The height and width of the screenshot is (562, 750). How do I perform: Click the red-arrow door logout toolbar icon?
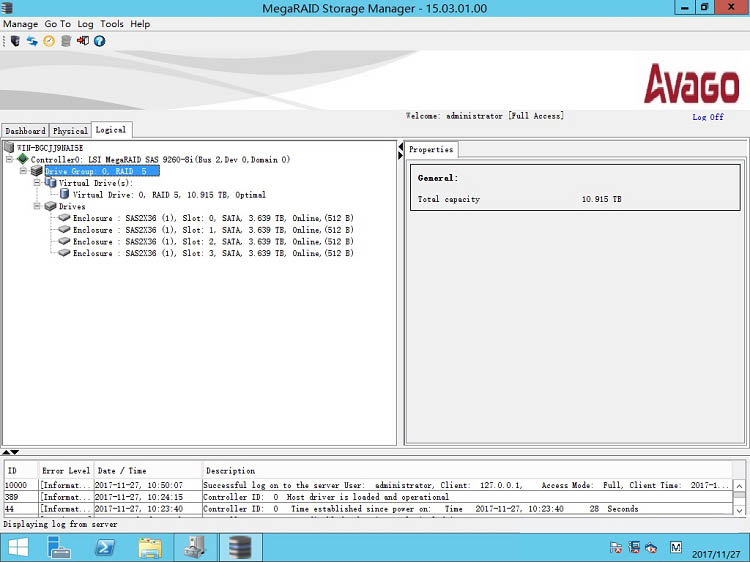(x=83, y=41)
